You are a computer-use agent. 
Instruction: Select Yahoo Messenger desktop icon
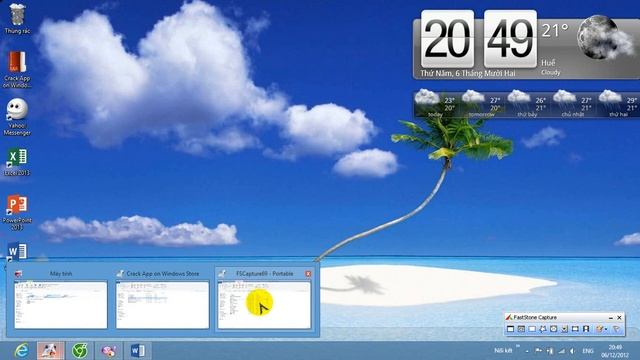point(17,117)
